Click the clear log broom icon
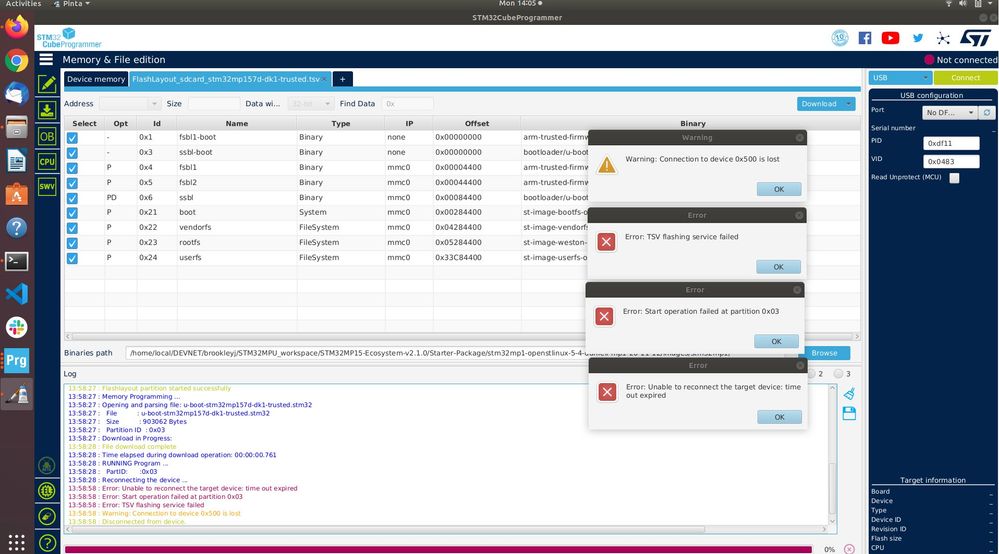Image resolution: width=999 pixels, height=554 pixels. pyautogui.click(x=849, y=394)
